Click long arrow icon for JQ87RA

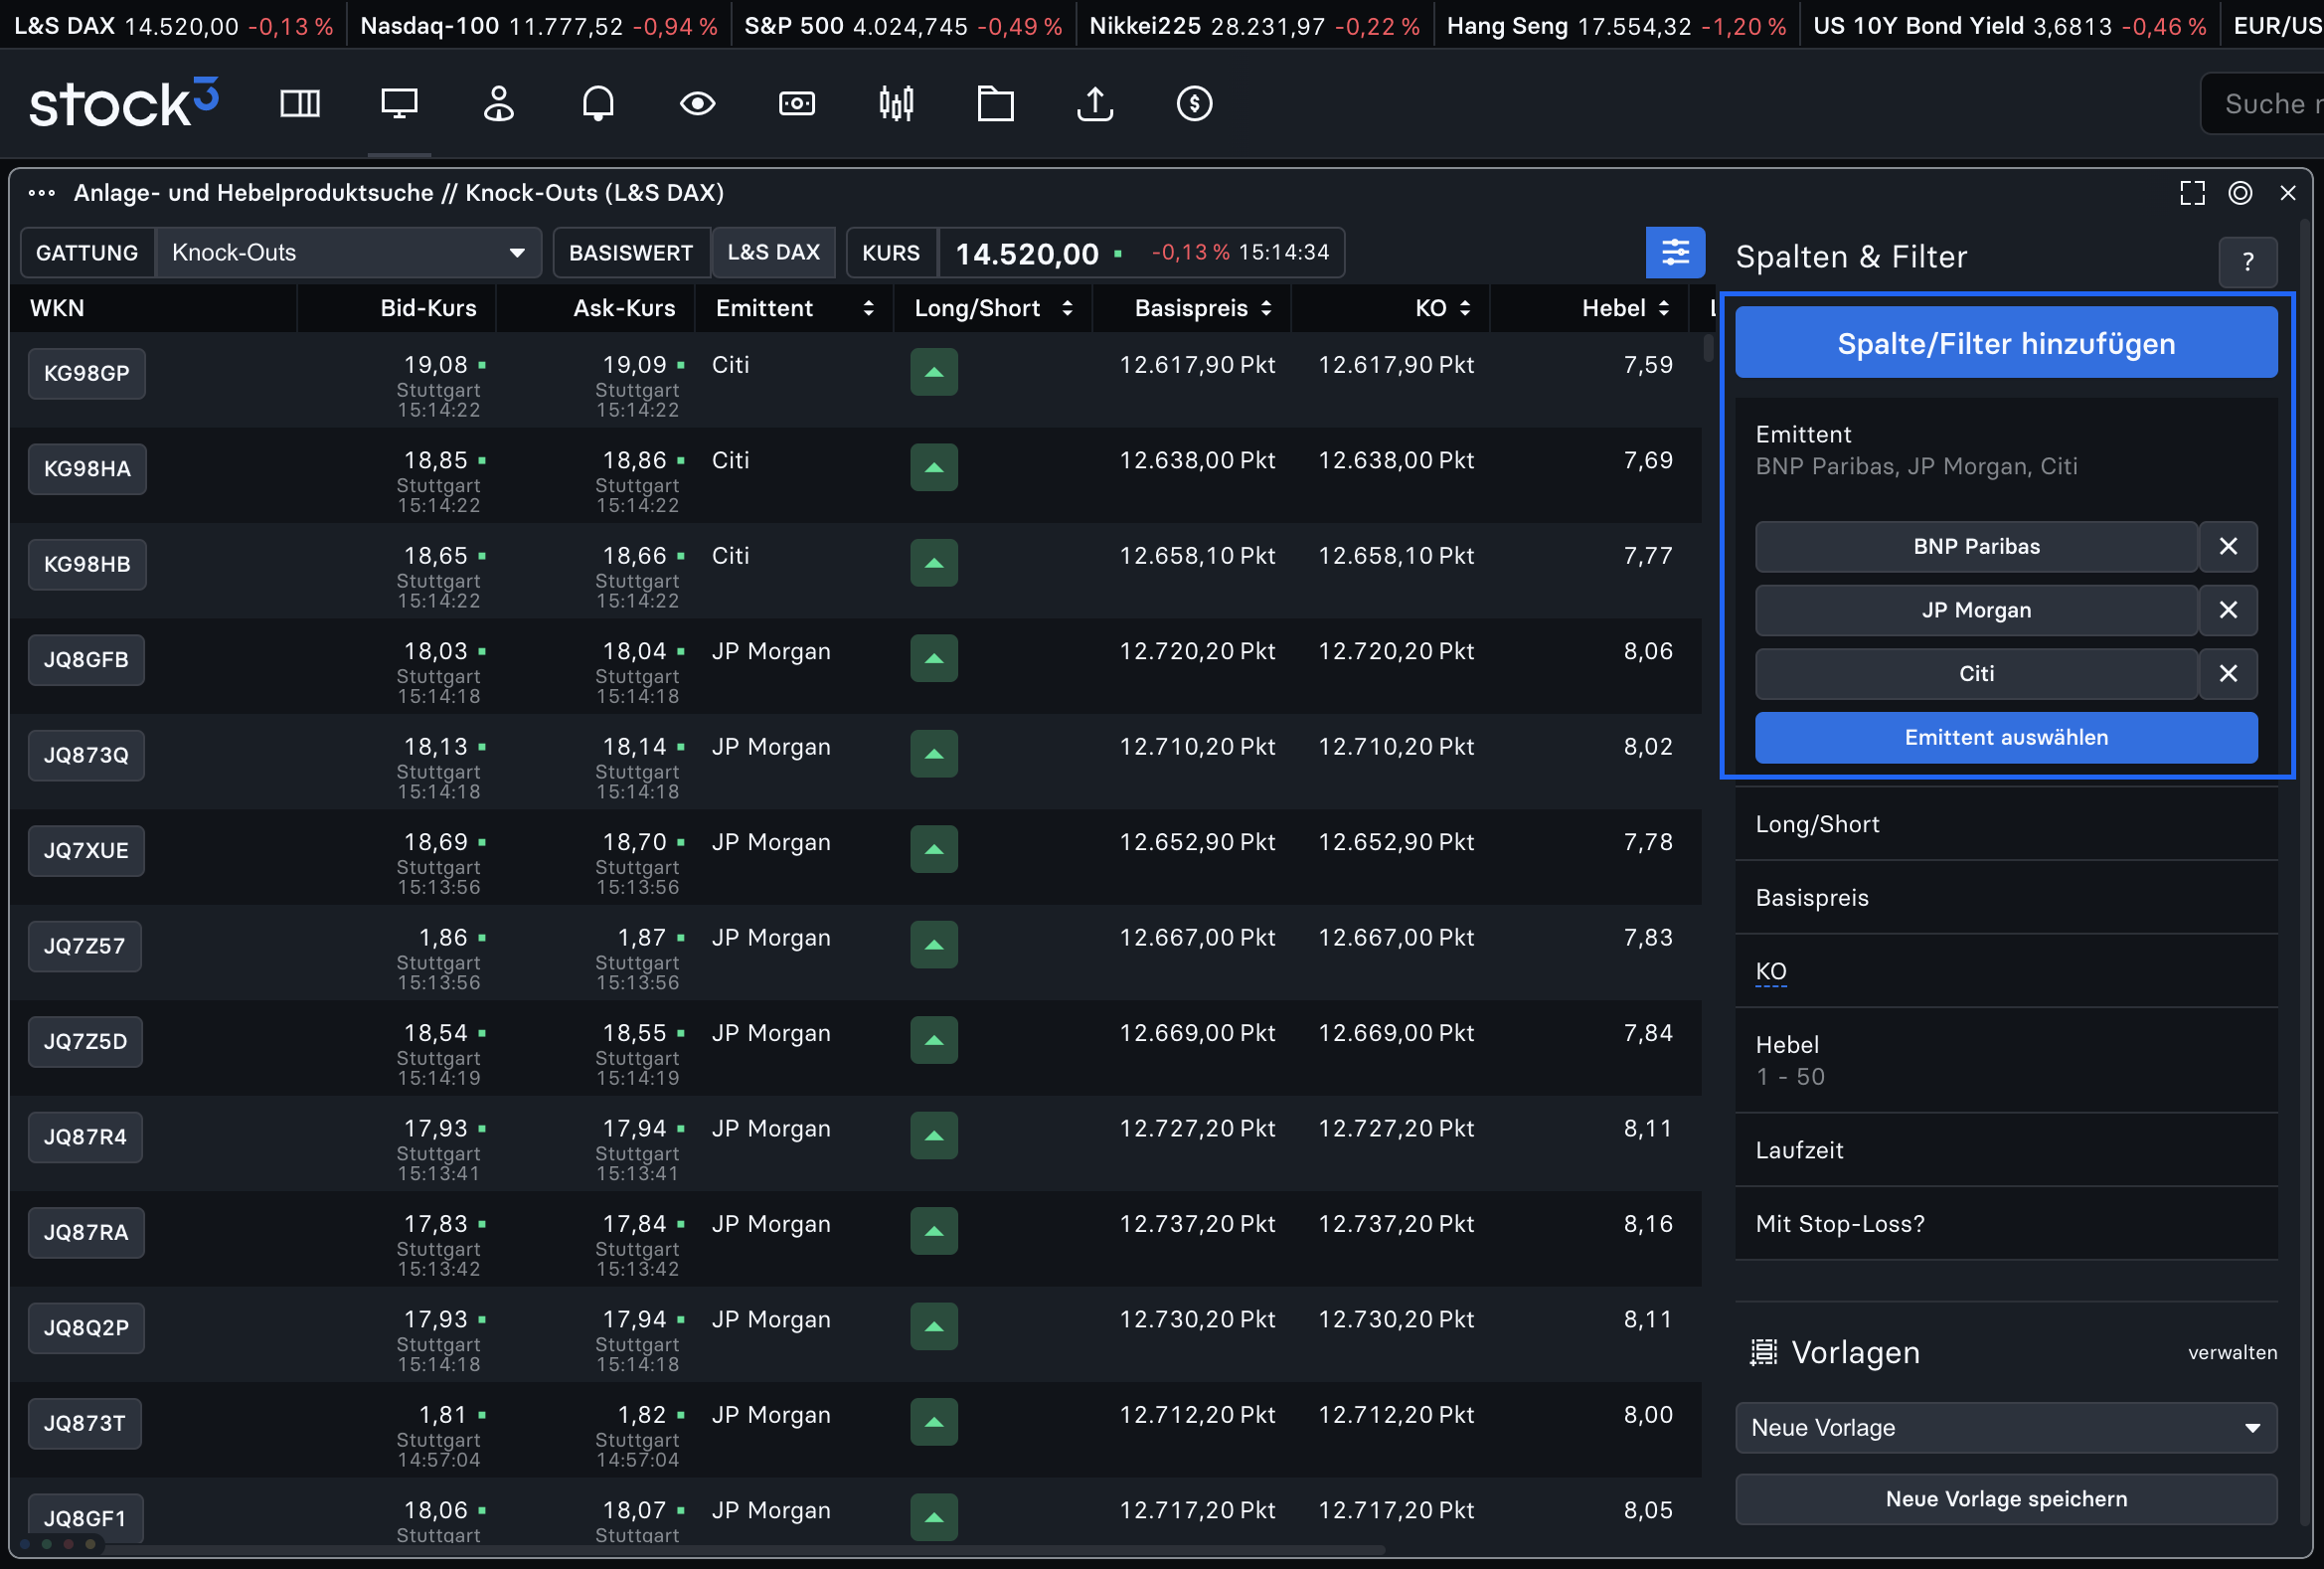pyautogui.click(x=934, y=1232)
